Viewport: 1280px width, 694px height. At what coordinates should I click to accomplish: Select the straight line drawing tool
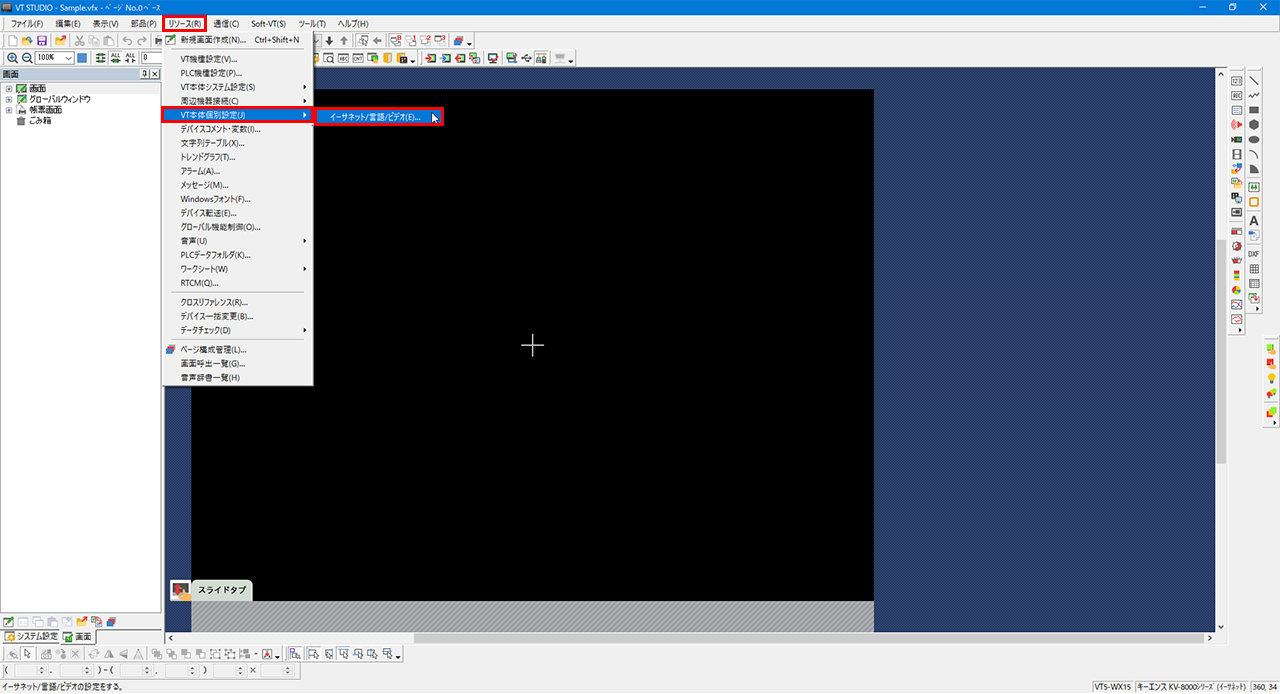click(1254, 80)
